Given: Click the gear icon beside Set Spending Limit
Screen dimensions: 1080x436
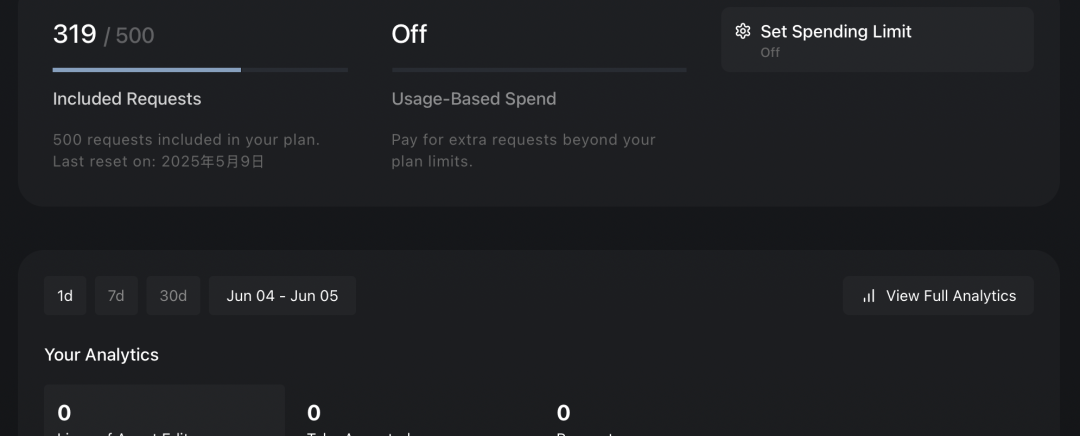Looking at the screenshot, I should [742, 31].
